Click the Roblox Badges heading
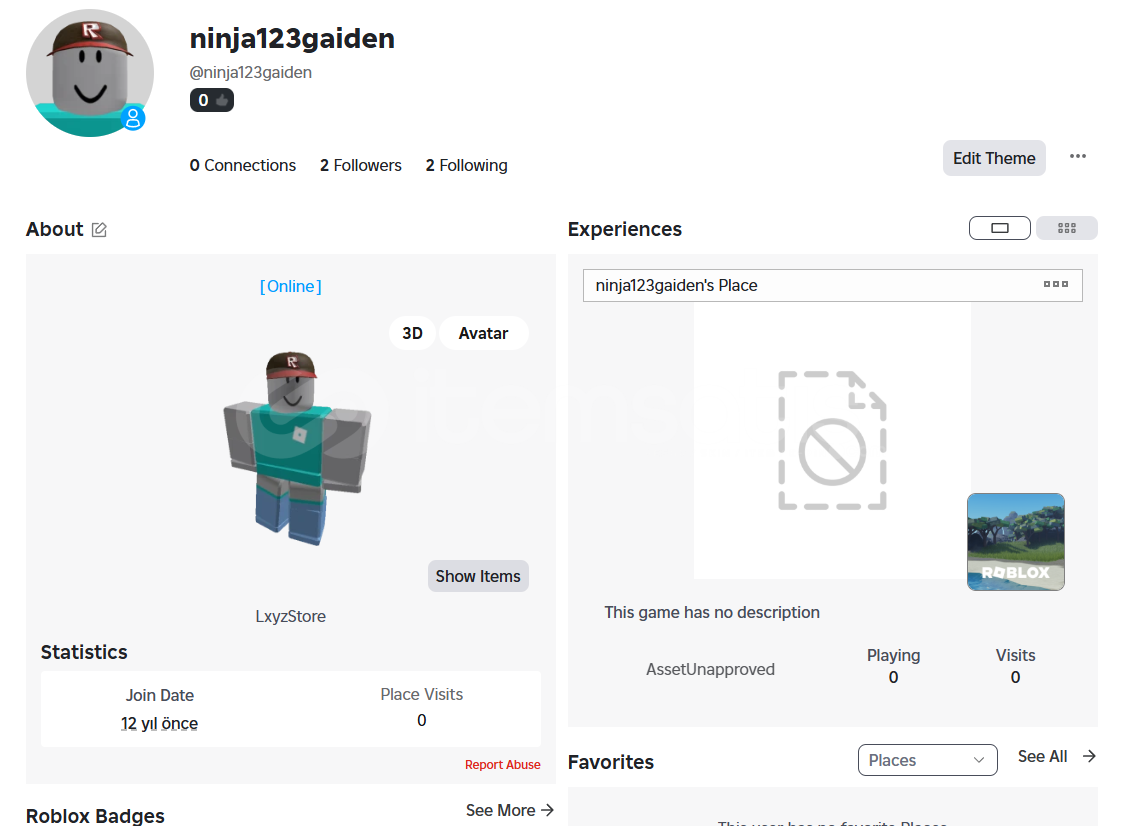Image resolution: width=1121 pixels, height=826 pixels. point(95,815)
